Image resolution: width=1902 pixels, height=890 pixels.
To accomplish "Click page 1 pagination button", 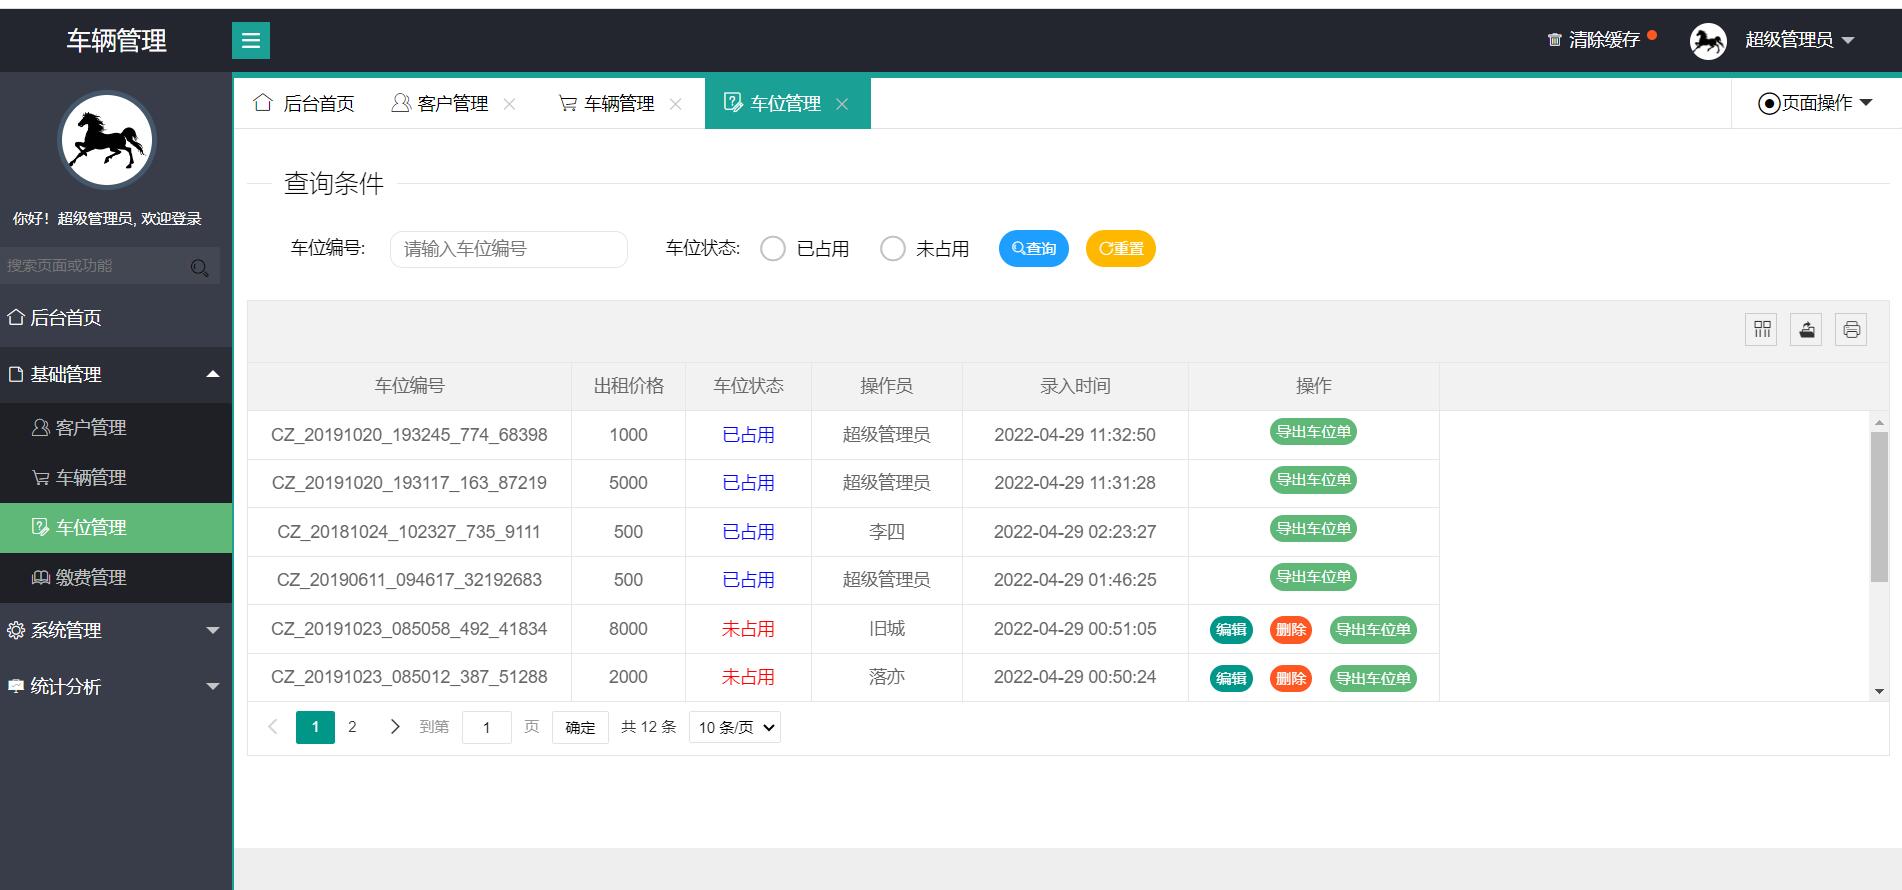I will pos(315,727).
